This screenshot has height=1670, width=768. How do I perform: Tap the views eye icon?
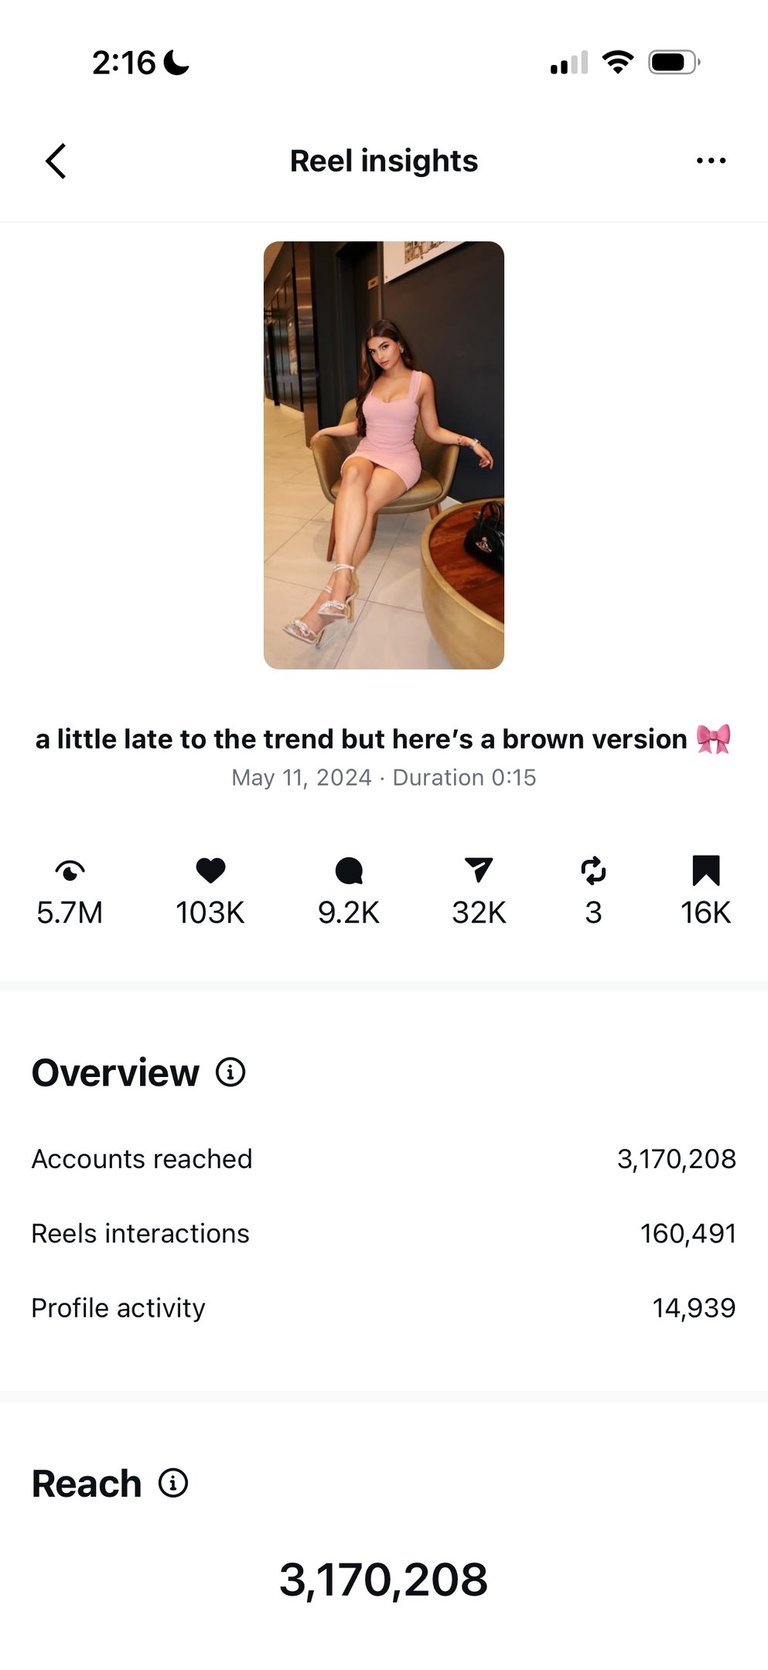pyautogui.click(x=70, y=871)
